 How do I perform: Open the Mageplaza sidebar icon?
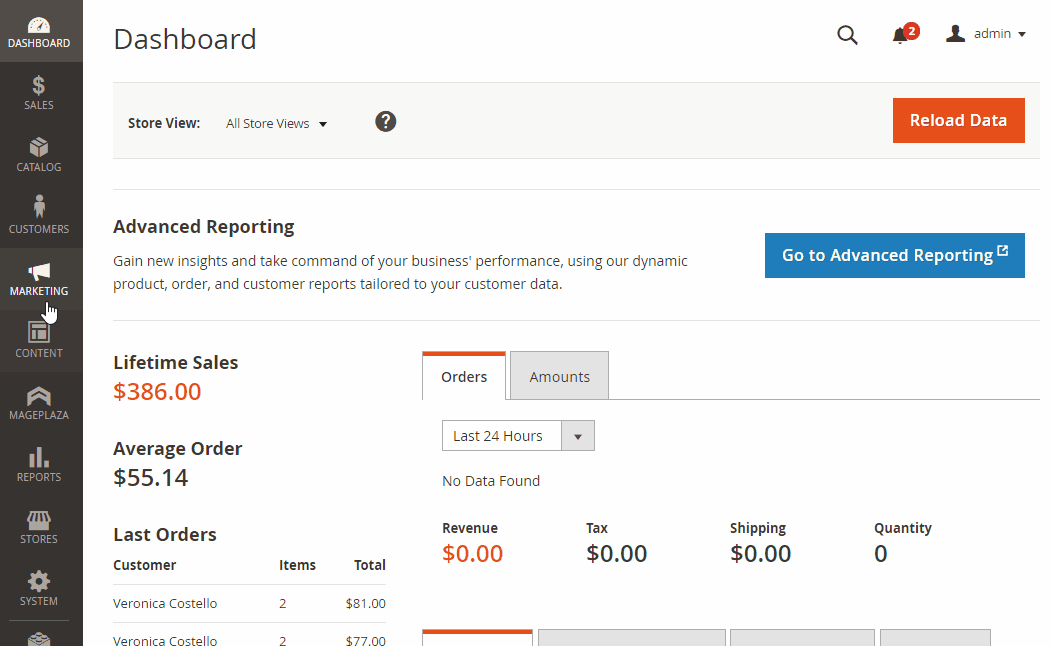(39, 396)
